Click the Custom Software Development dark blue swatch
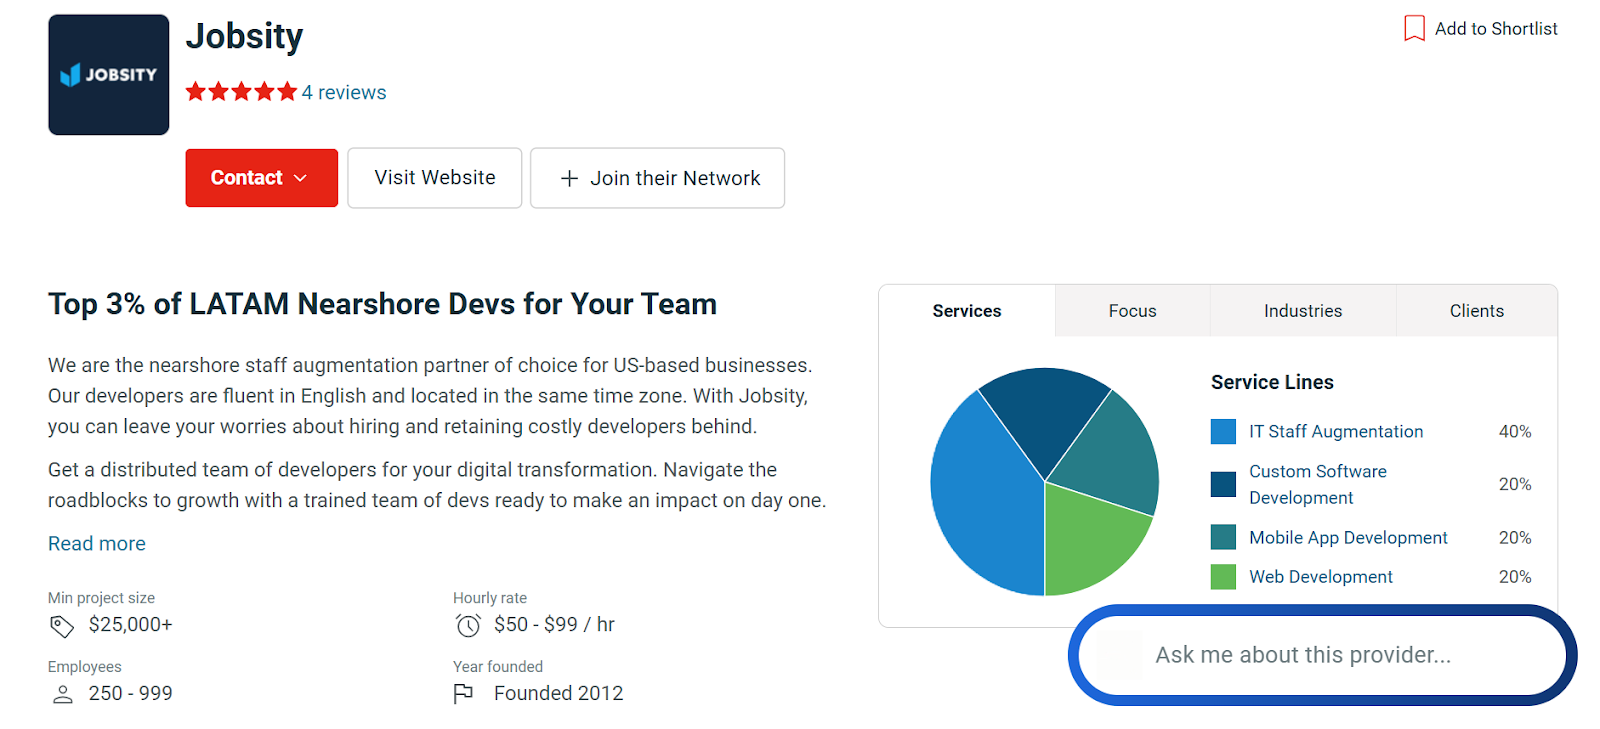The height and width of the screenshot is (729, 1600). 1223,484
